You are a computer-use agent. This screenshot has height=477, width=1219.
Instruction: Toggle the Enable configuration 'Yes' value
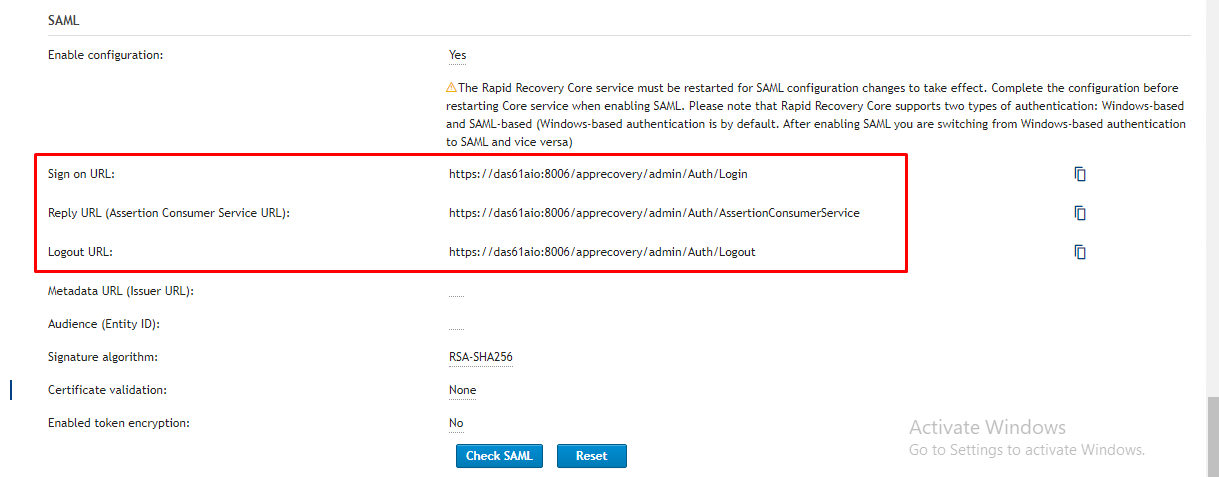(x=457, y=55)
